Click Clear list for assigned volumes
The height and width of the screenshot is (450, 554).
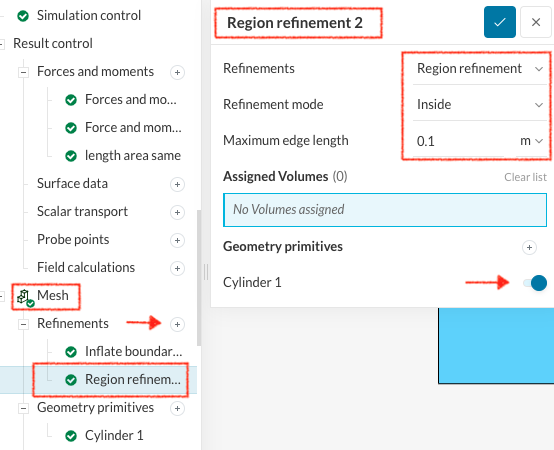click(x=525, y=177)
